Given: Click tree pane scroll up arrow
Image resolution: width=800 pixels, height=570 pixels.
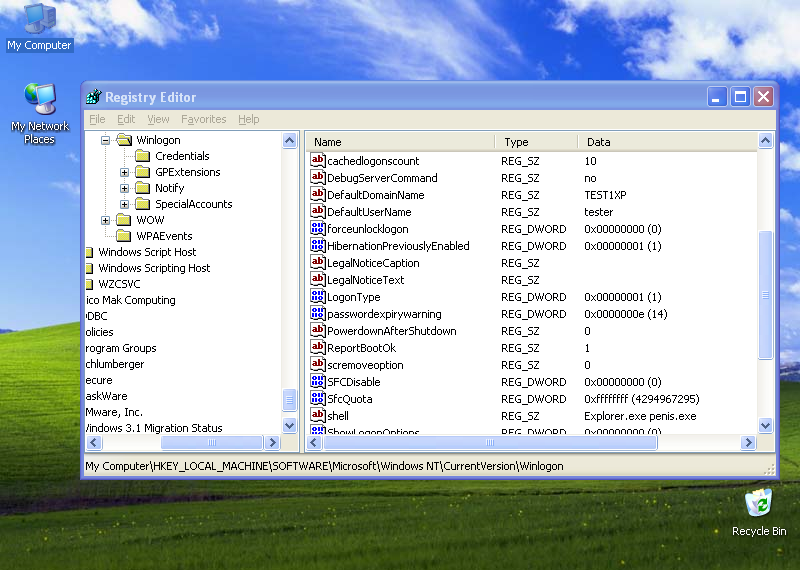Looking at the screenshot, I should [x=289, y=140].
